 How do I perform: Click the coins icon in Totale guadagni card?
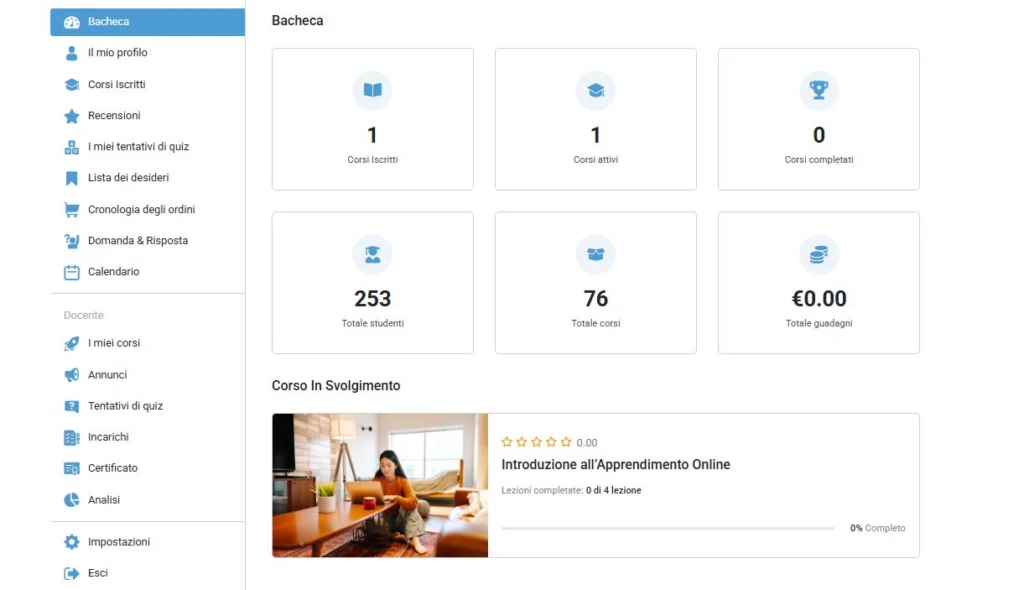pyautogui.click(x=818, y=255)
